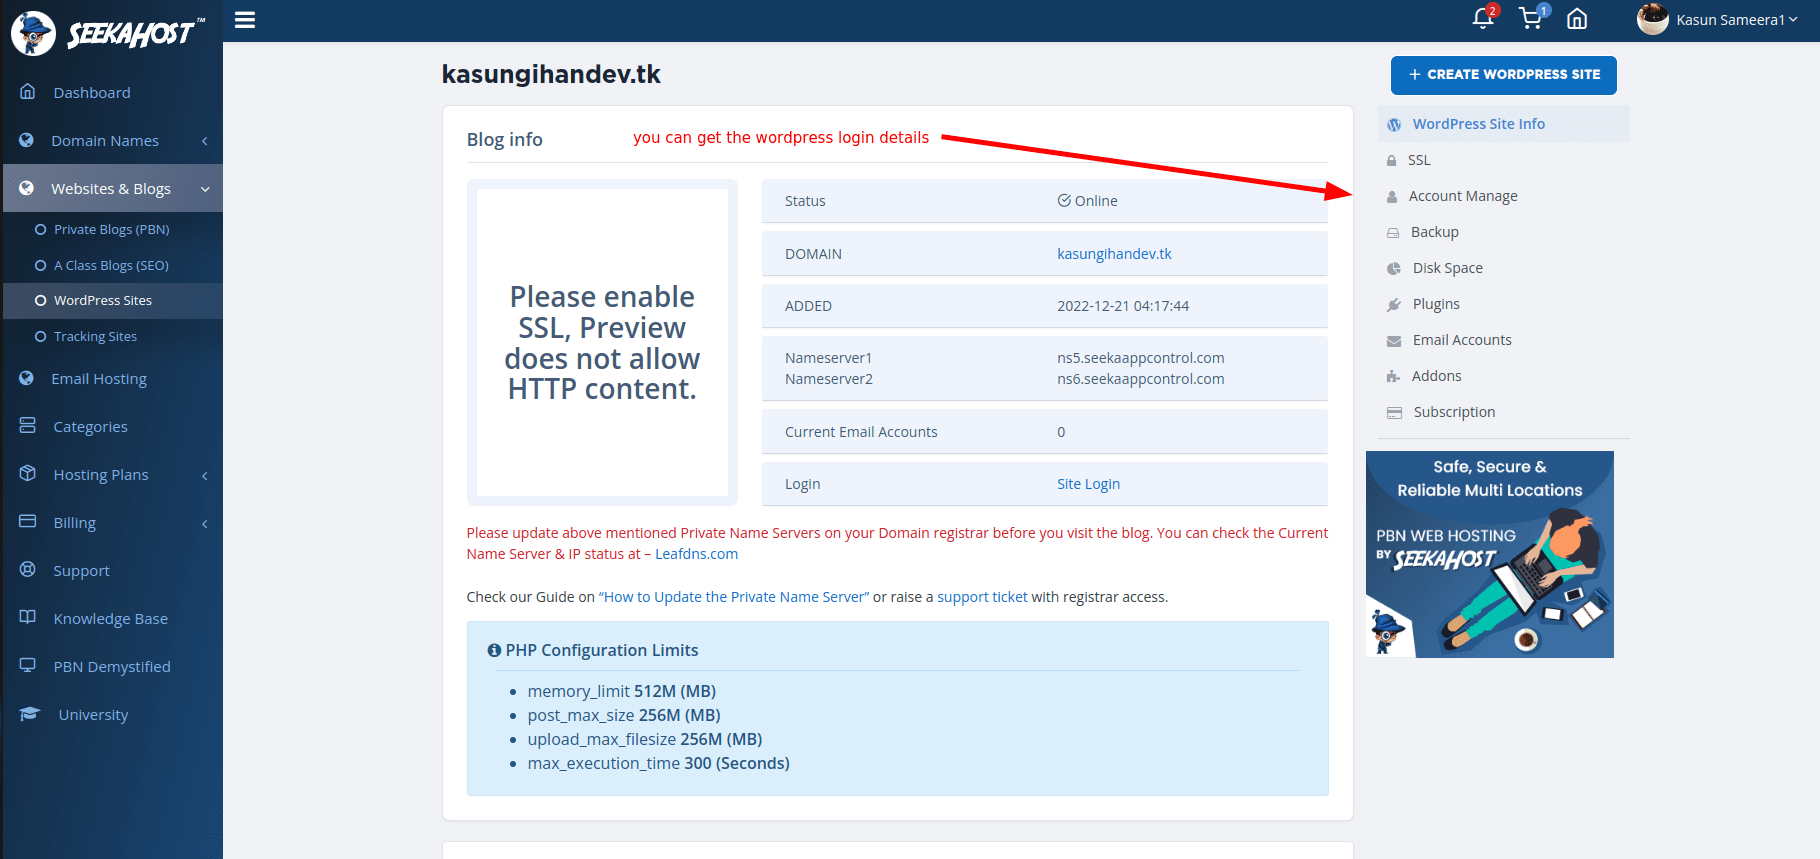Screen dimensions: 1820x859
Task: Click the site preview placeholder box
Action: coord(602,342)
